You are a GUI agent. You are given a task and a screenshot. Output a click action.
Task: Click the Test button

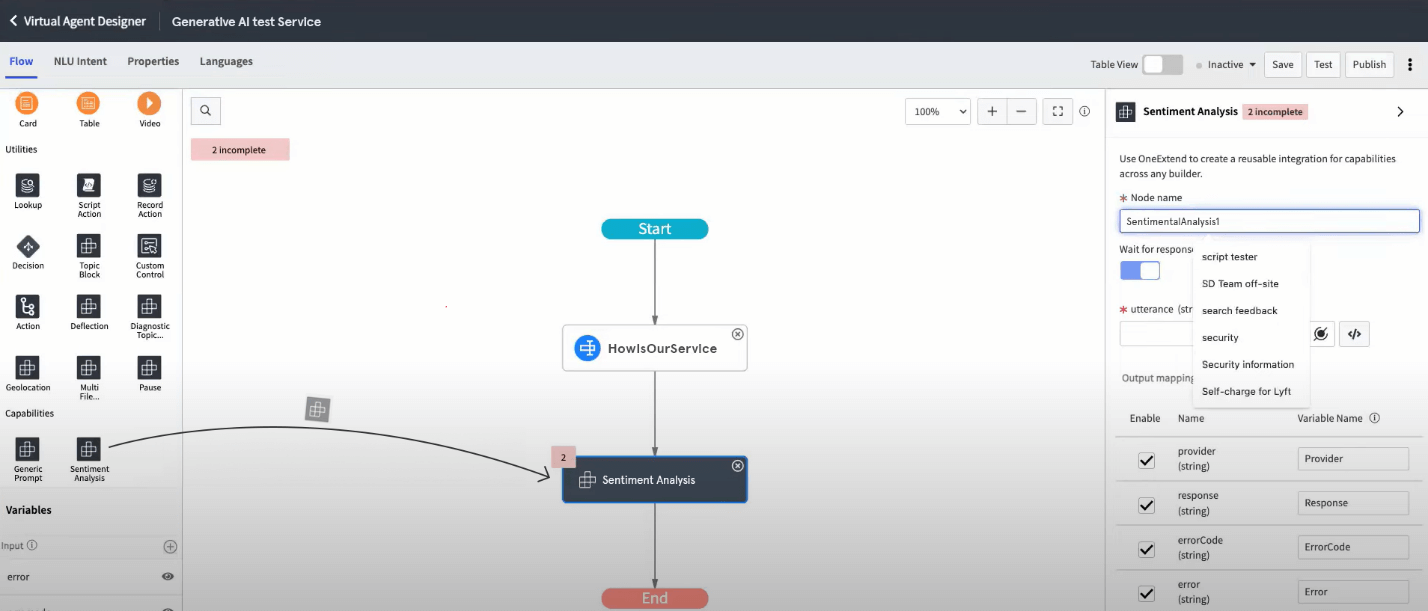pyautogui.click(x=1323, y=64)
